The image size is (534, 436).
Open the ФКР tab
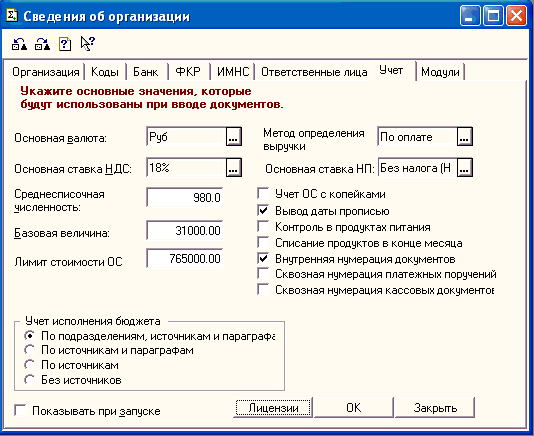click(x=188, y=72)
